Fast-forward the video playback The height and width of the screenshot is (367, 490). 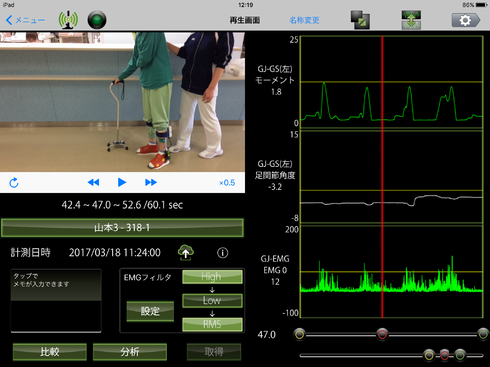coord(151,182)
